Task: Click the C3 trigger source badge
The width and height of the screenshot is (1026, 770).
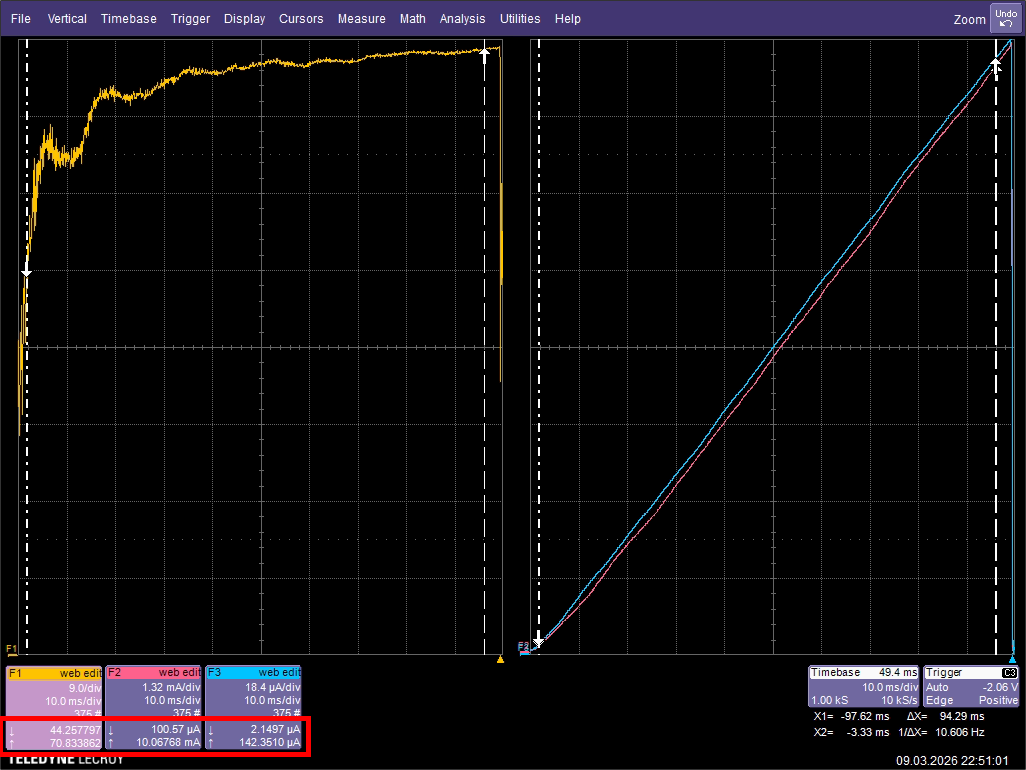Action: click(1010, 673)
